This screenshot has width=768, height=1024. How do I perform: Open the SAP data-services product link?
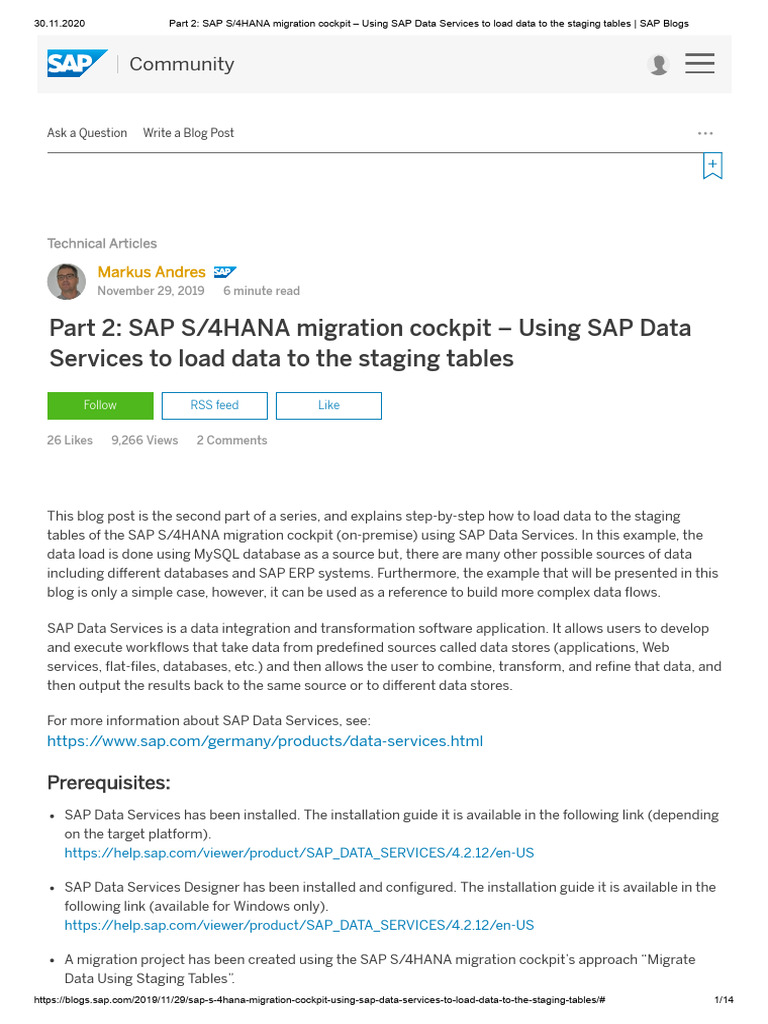tap(265, 741)
